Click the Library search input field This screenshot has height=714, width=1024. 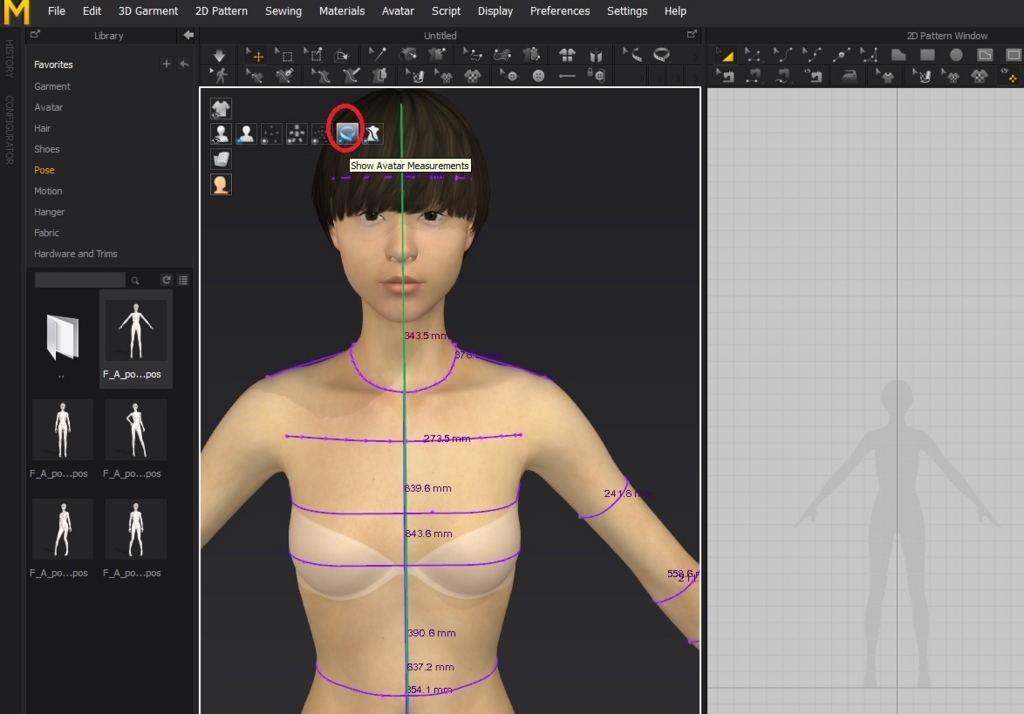[80, 280]
